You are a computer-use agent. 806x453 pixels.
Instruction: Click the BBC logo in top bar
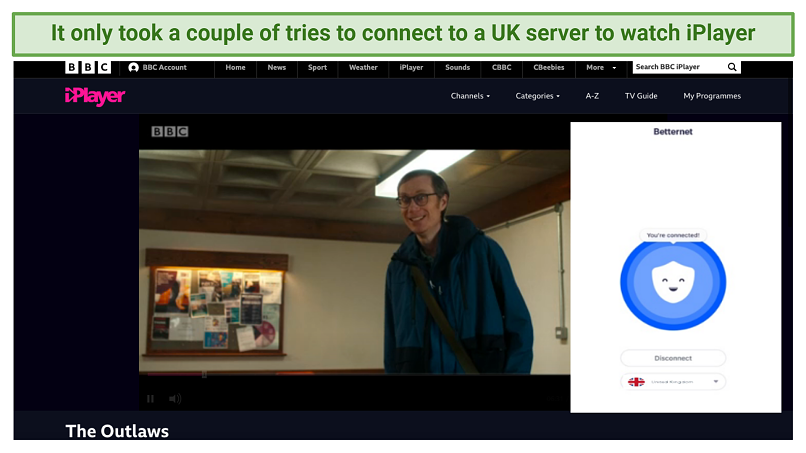click(x=88, y=67)
